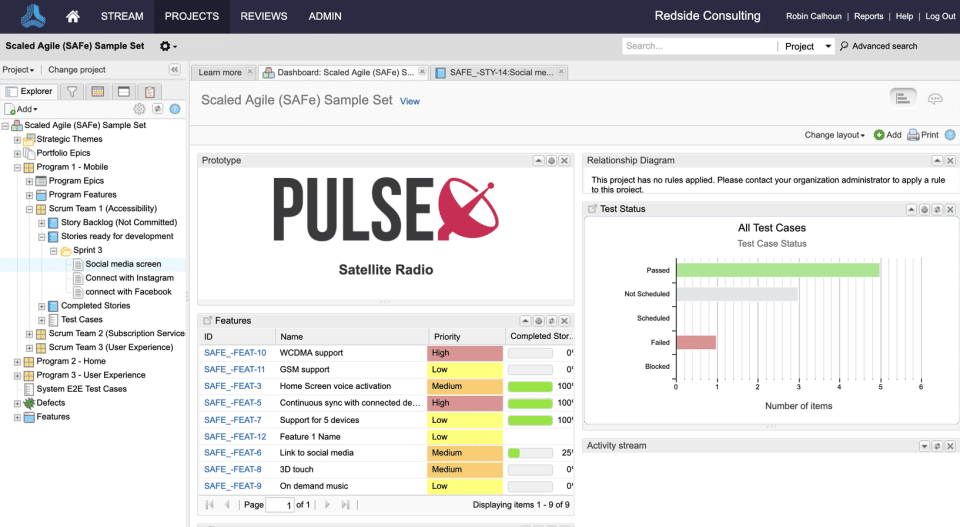This screenshot has width=960, height=527.
Task: Click the Failed bar in test chart
Action: click(x=696, y=342)
